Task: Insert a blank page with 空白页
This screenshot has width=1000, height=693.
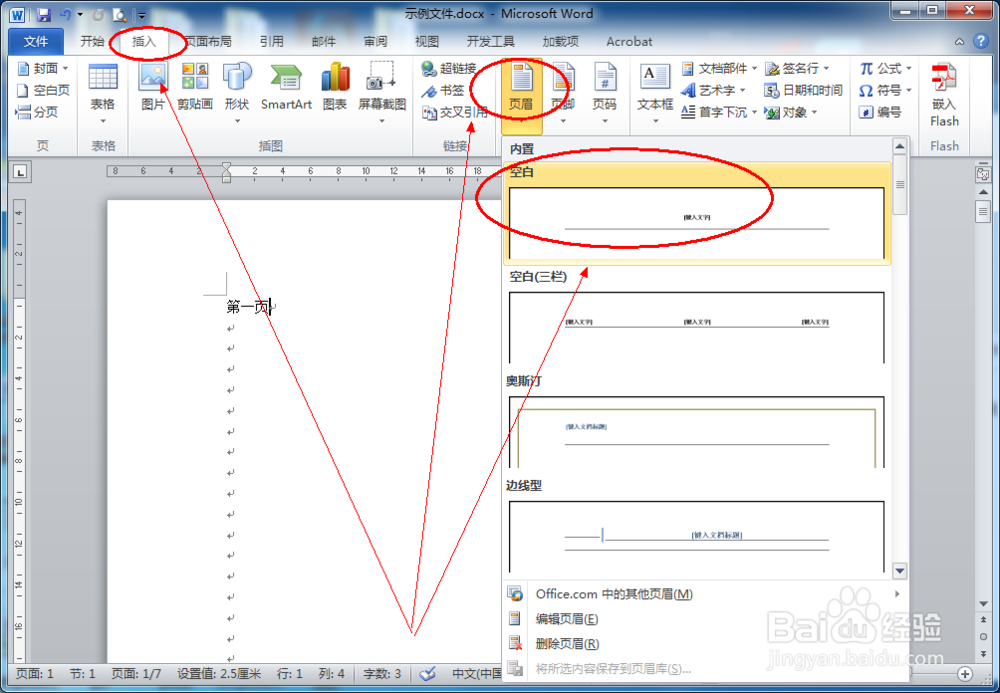Action: point(43,90)
